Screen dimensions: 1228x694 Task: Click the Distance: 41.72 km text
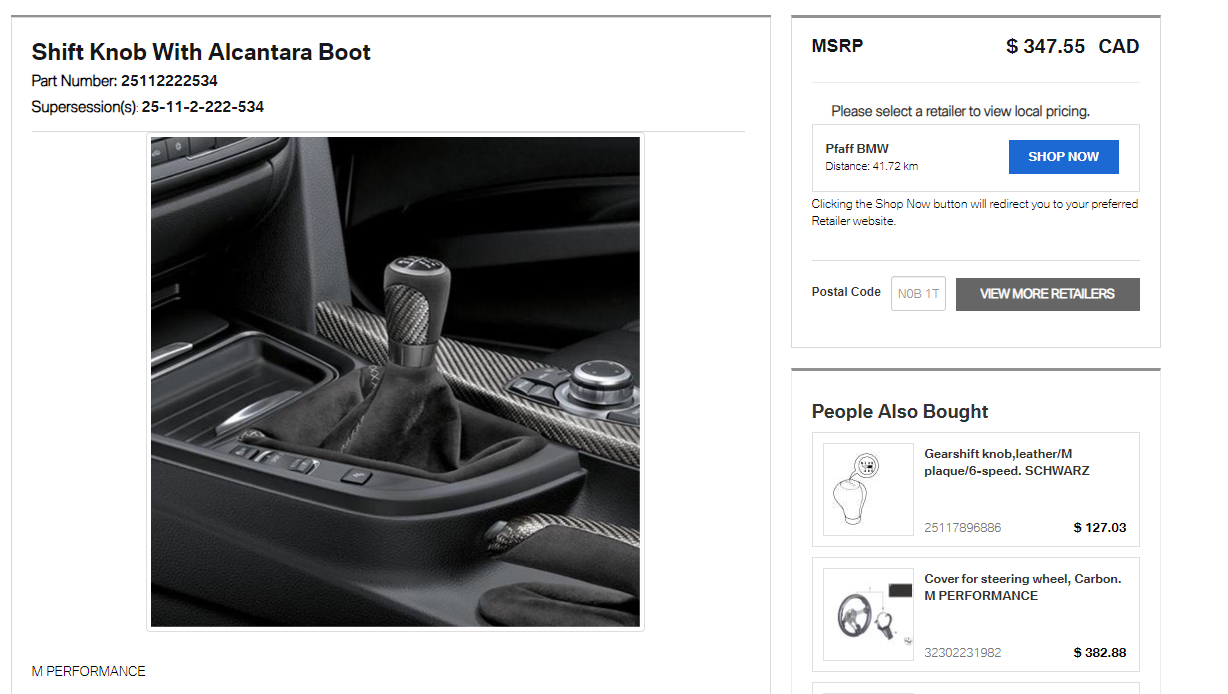871,166
